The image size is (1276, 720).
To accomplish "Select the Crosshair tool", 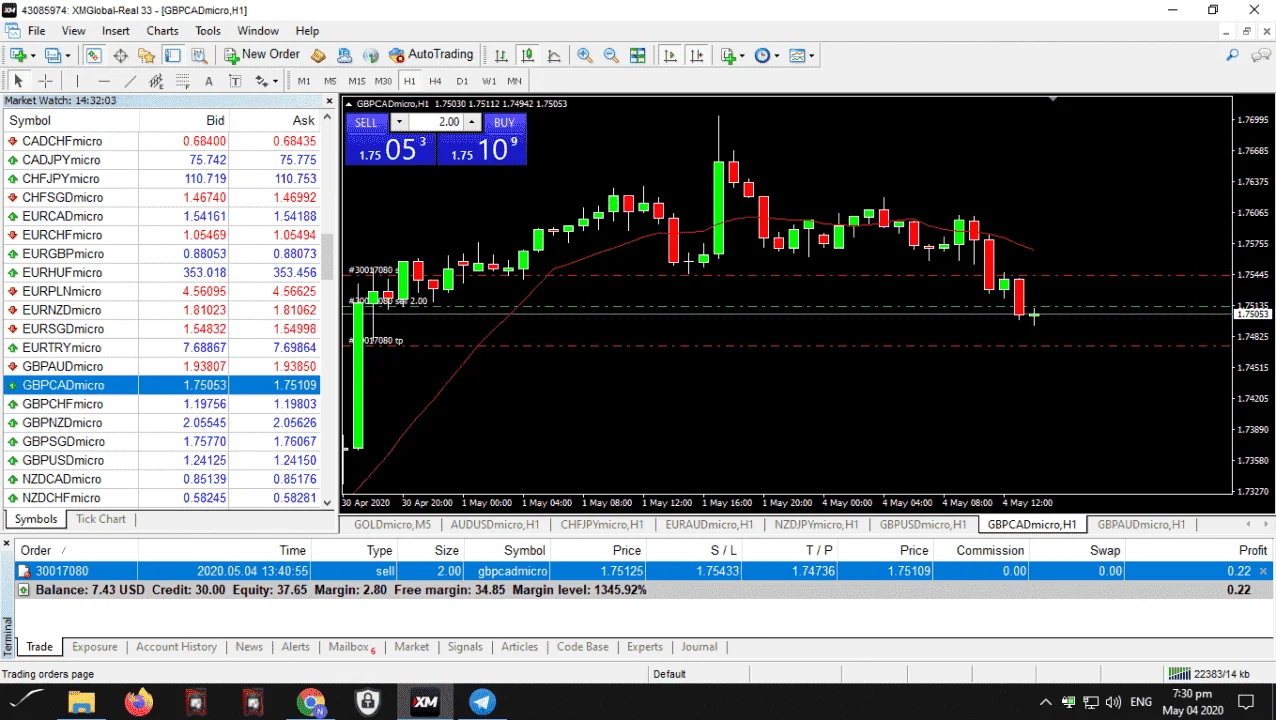I will coord(45,81).
